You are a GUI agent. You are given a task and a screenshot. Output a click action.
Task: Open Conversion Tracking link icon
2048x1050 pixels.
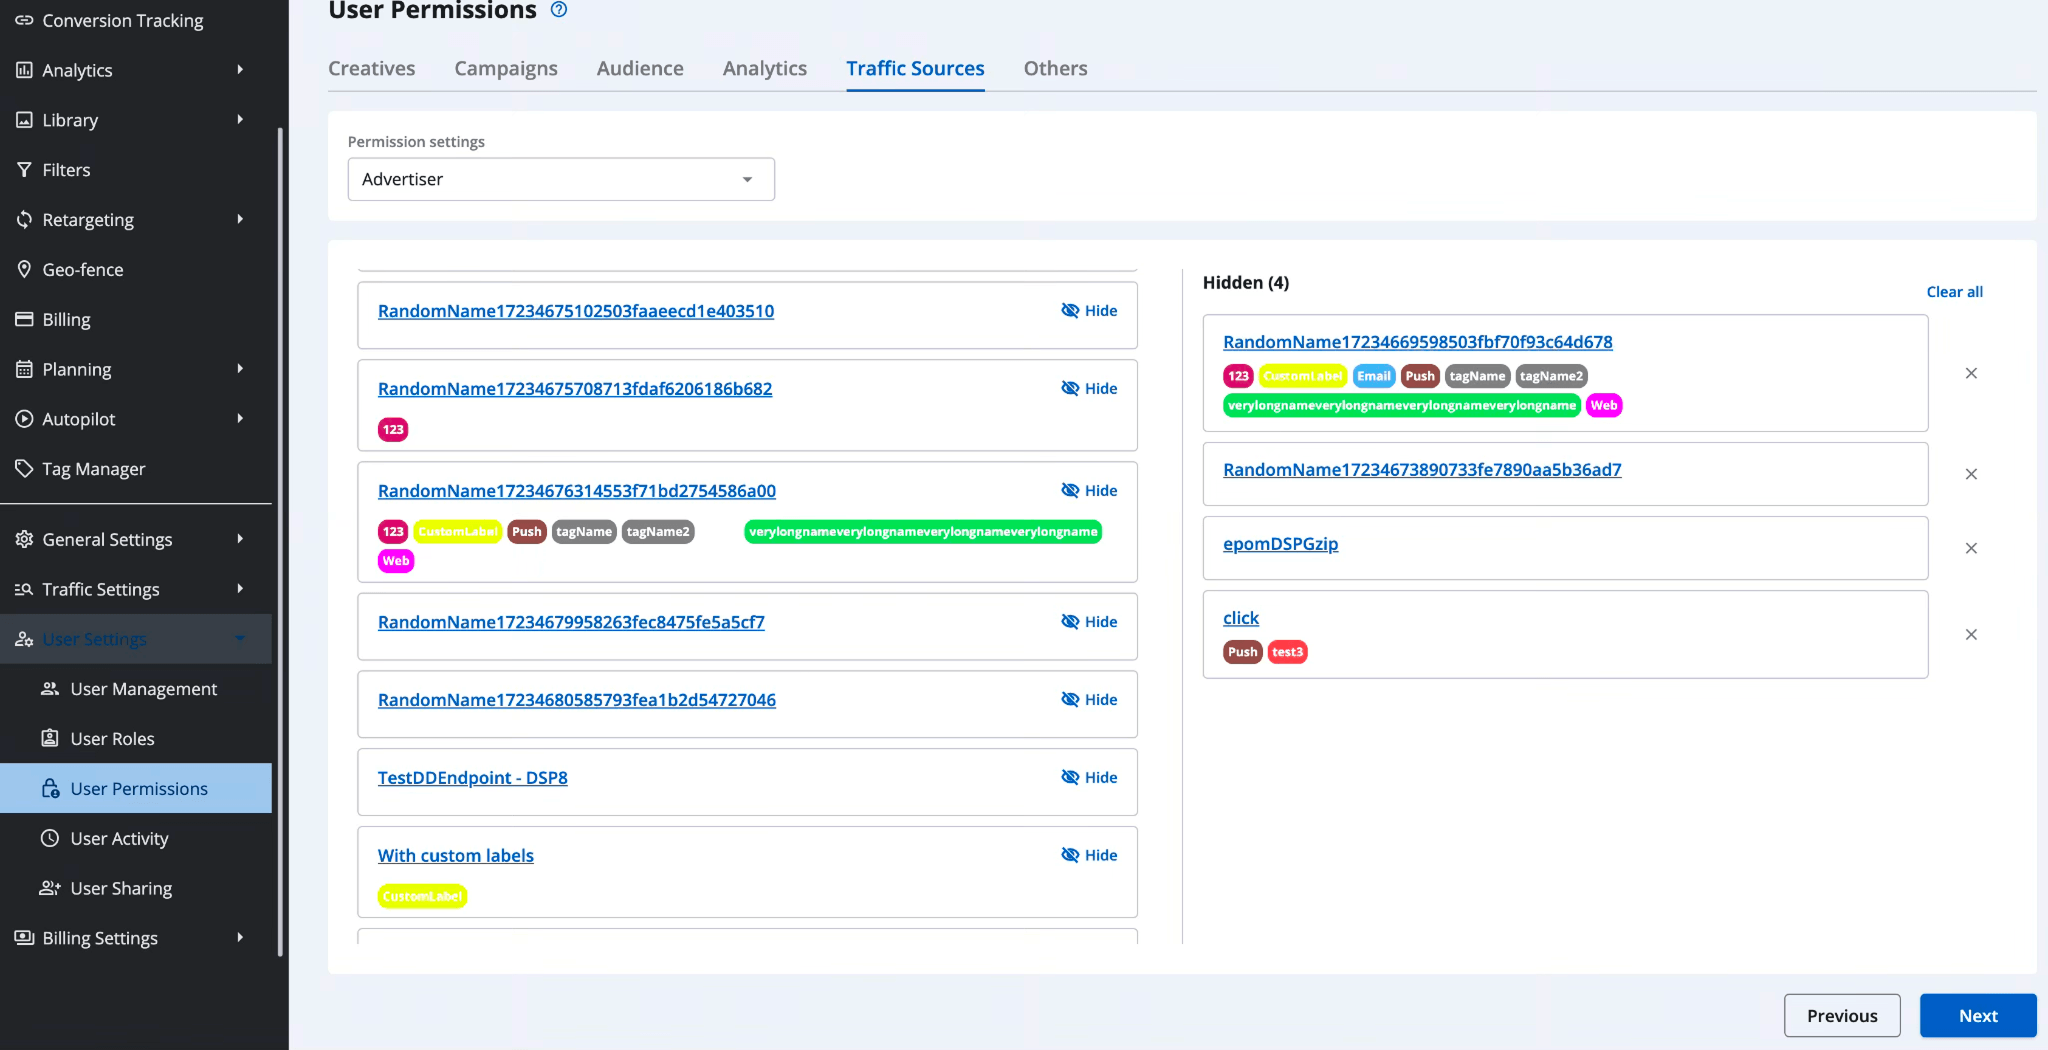(x=24, y=20)
